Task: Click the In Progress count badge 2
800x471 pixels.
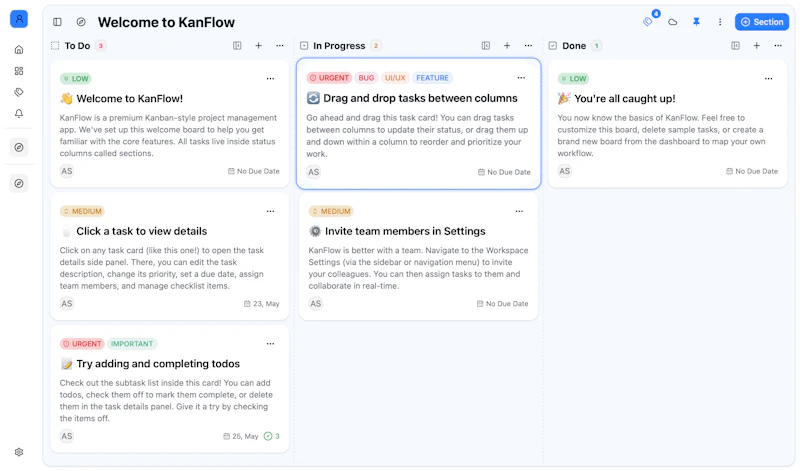Action: pyautogui.click(x=376, y=45)
